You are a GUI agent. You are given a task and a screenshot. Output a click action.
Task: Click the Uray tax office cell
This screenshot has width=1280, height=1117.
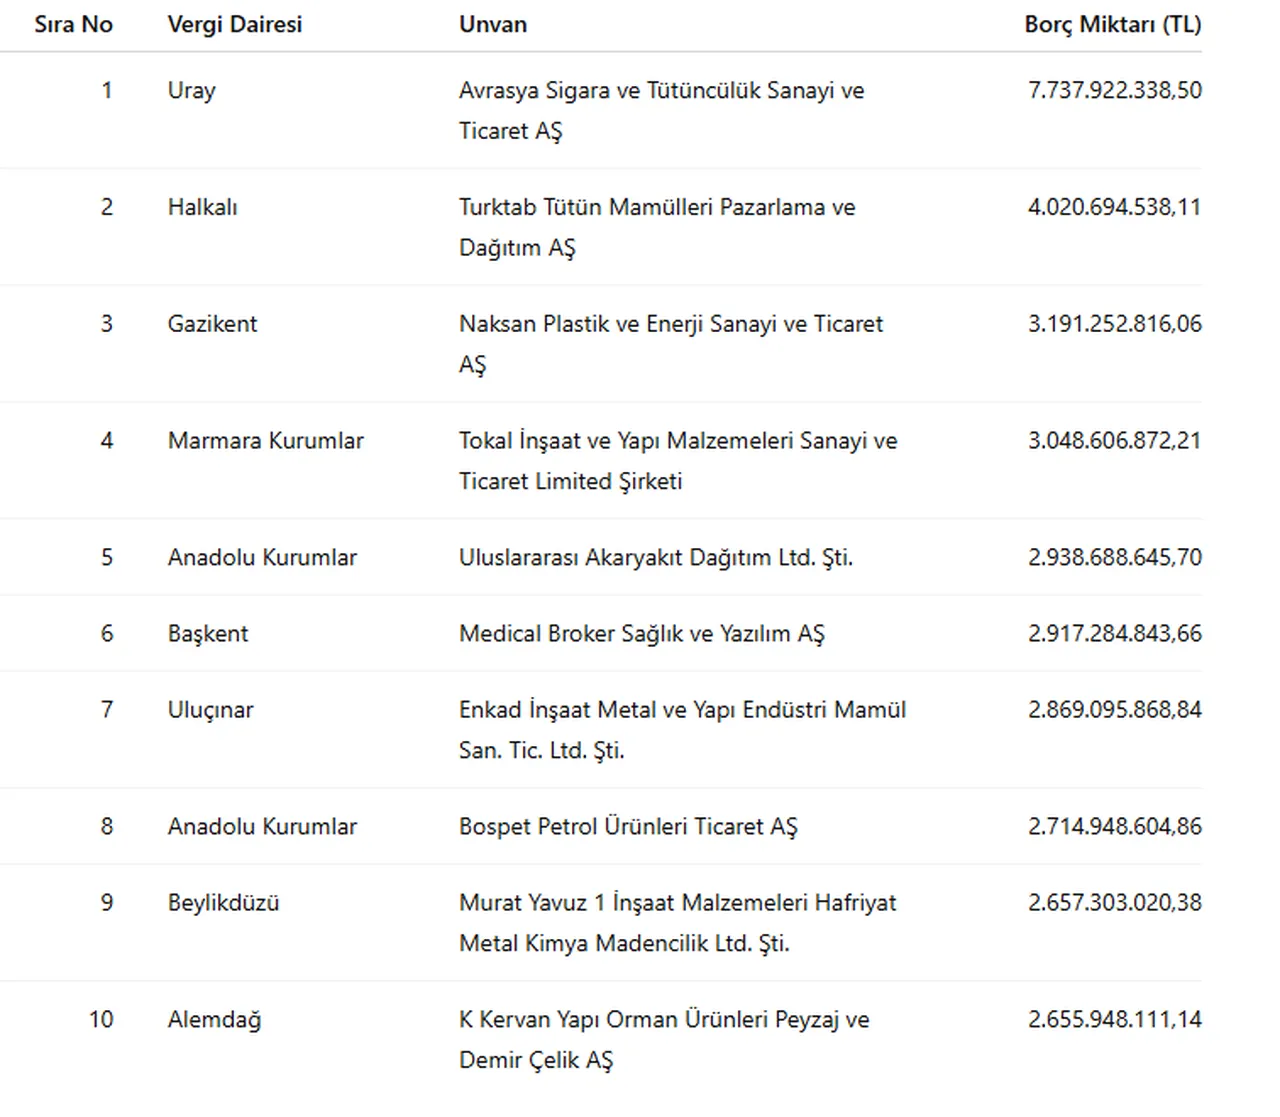click(x=191, y=91)
